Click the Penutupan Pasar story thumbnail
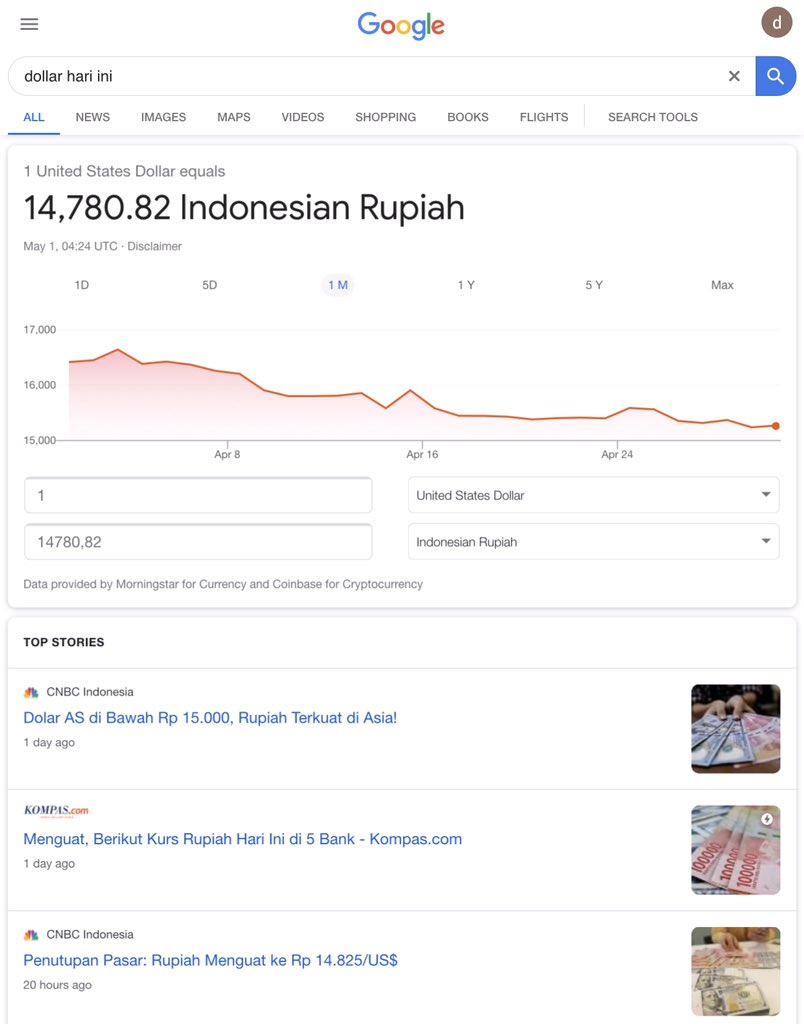Image resolution: width=804 pixels, height=1024 pixels. tap(735, 972)
